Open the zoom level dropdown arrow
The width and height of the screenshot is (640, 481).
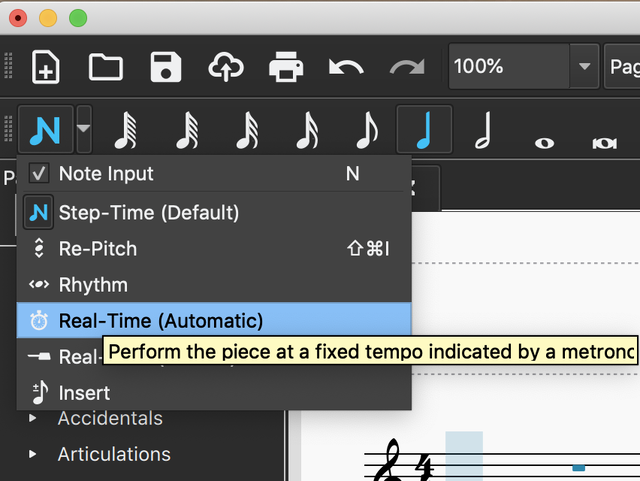pyautogui.click(x=584, y=67)
